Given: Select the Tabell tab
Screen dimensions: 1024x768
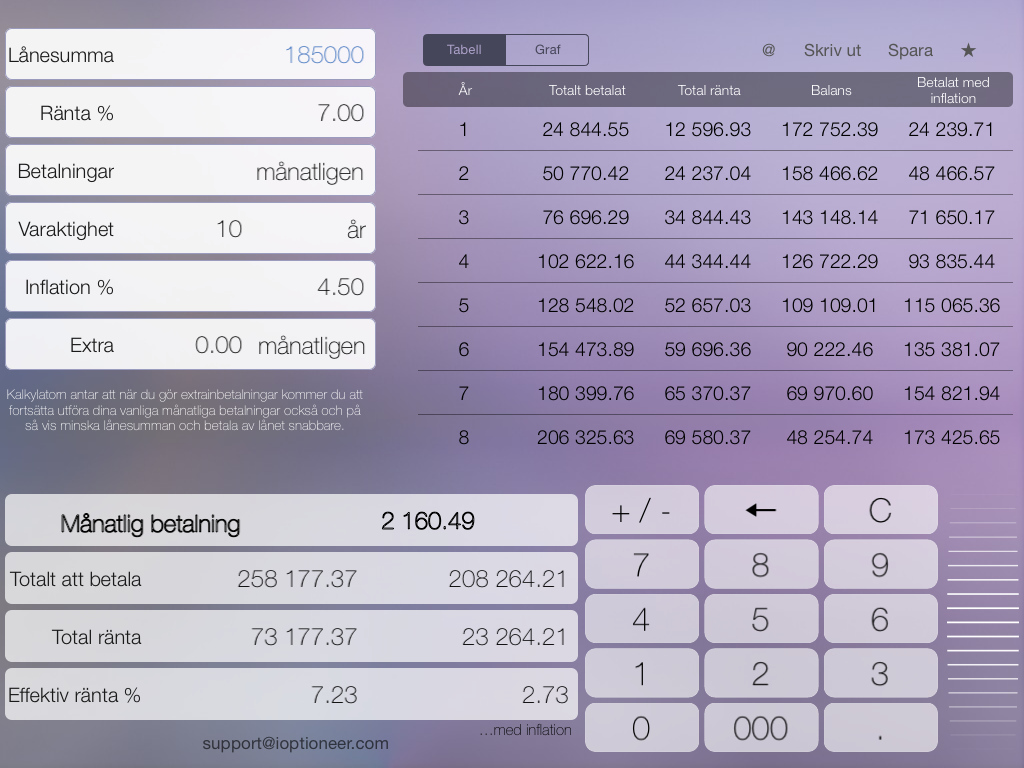Looking at the screenshot, I should point(466,49).
